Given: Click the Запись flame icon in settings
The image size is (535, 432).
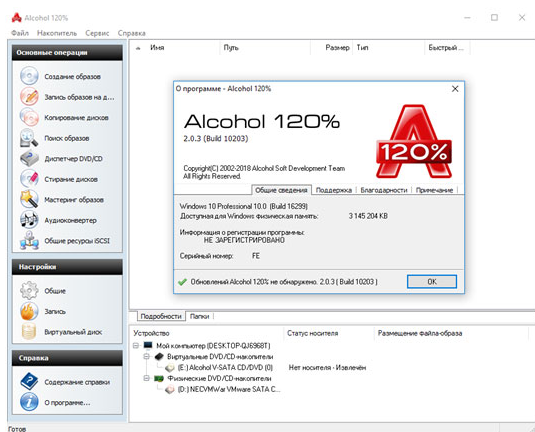Looking at the screenshot, I should pyautogui.click(x=29, y=311).
